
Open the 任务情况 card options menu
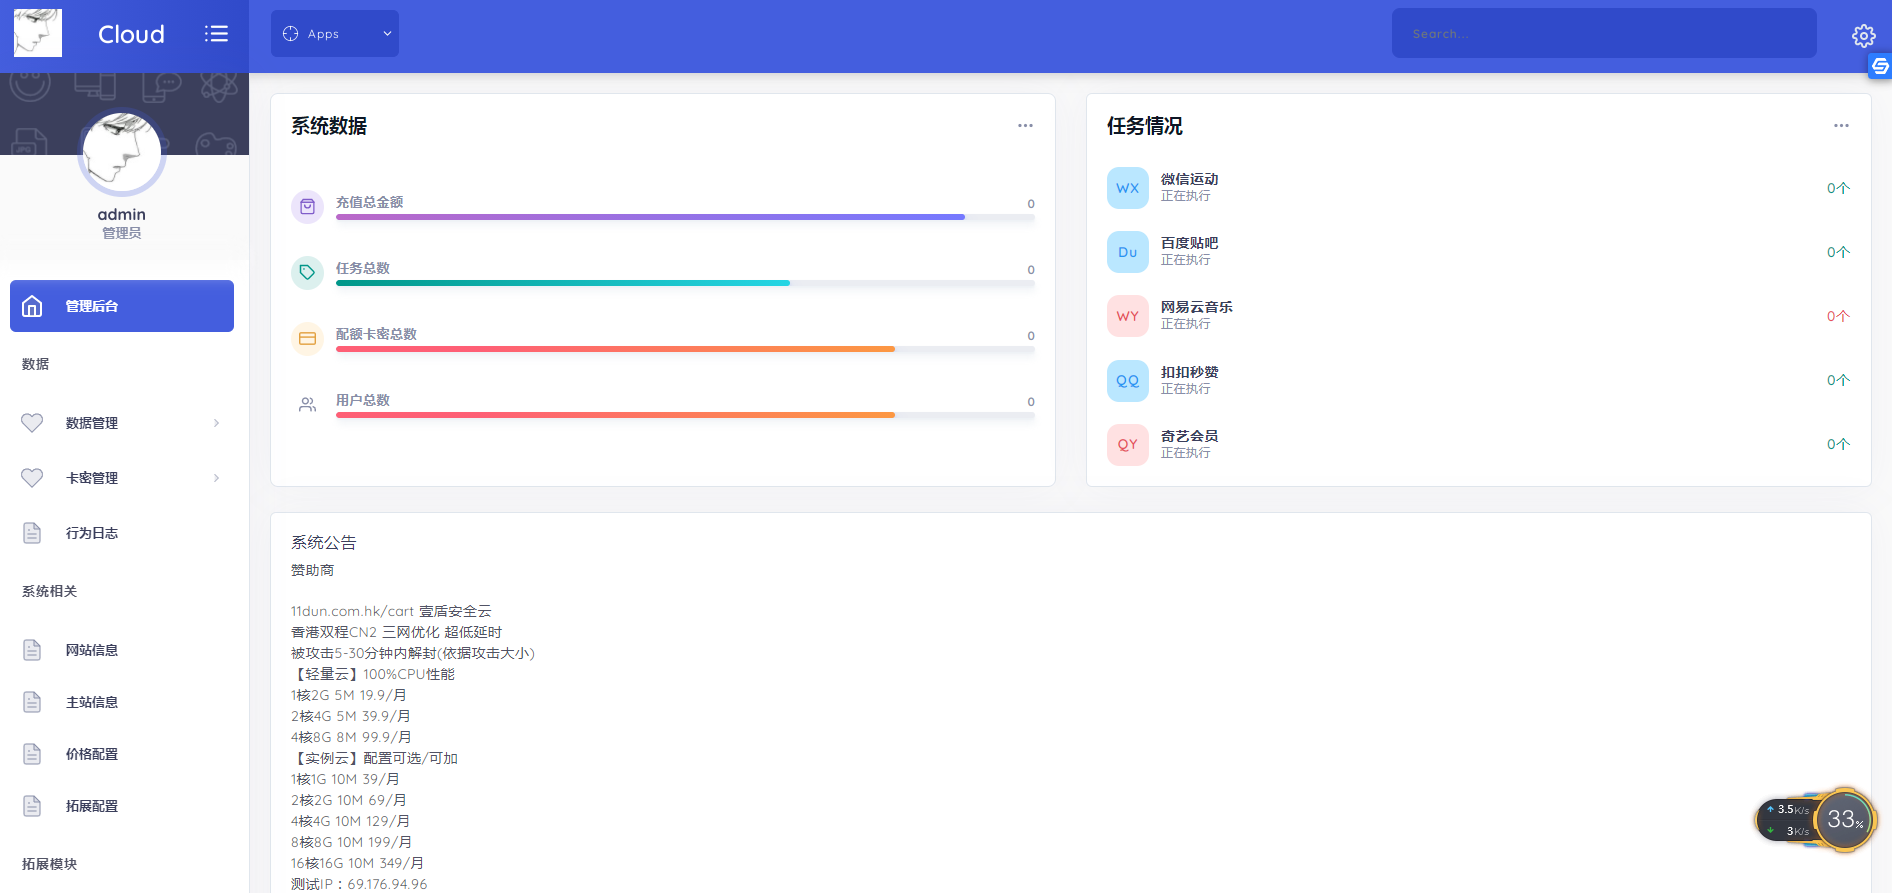(1841, 126)
